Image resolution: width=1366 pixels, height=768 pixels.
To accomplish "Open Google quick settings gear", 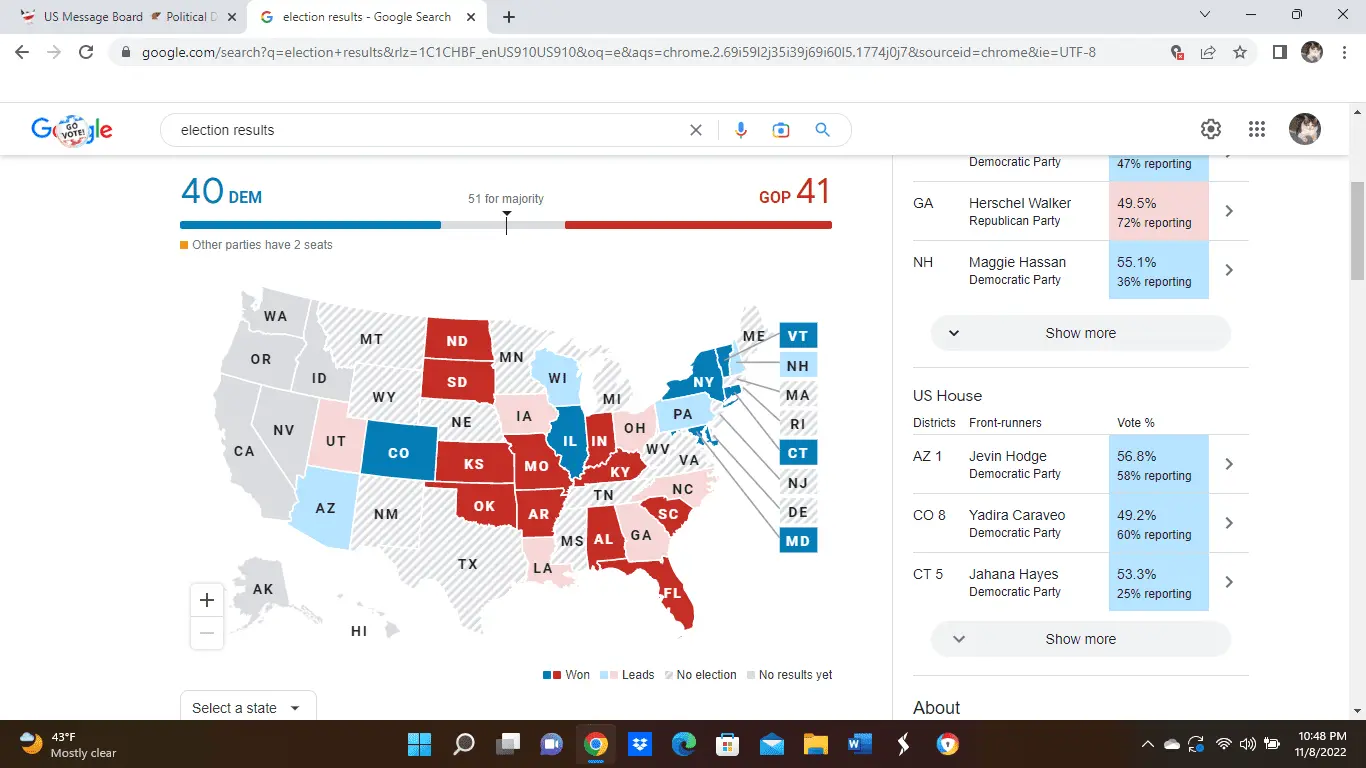I will pyautogui.click(x=1211, y=129).
